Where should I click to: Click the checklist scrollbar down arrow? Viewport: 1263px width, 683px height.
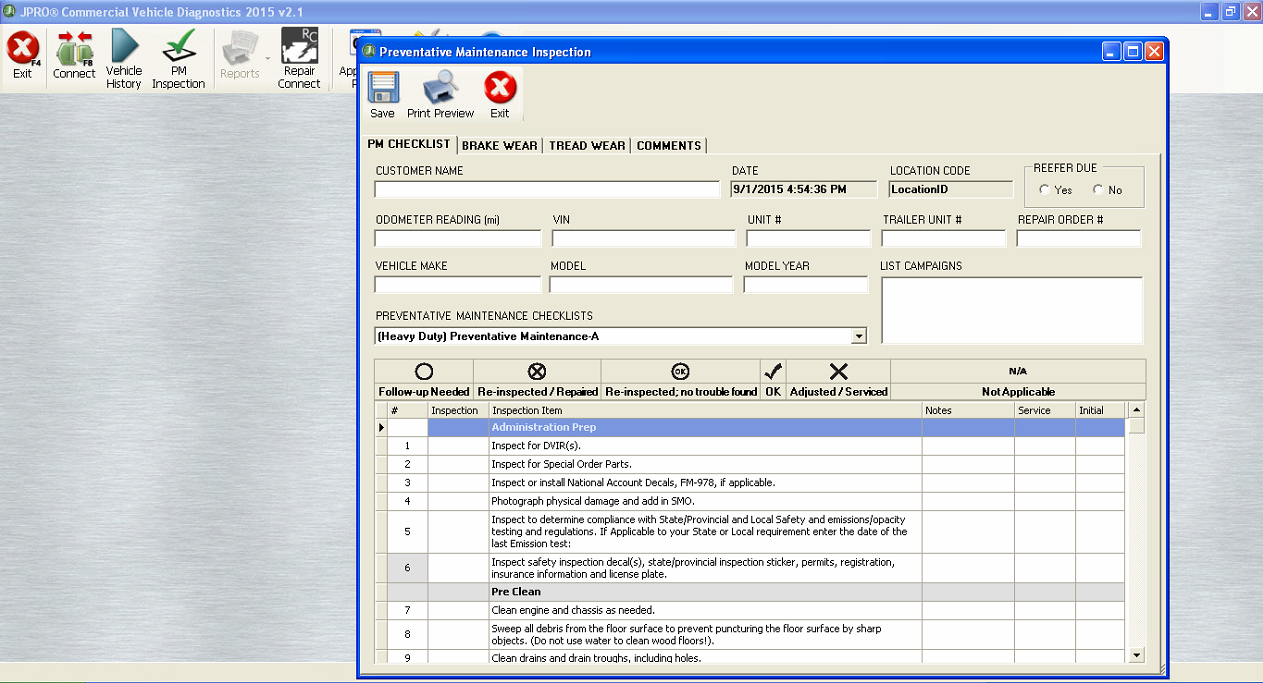point(1136,655)
